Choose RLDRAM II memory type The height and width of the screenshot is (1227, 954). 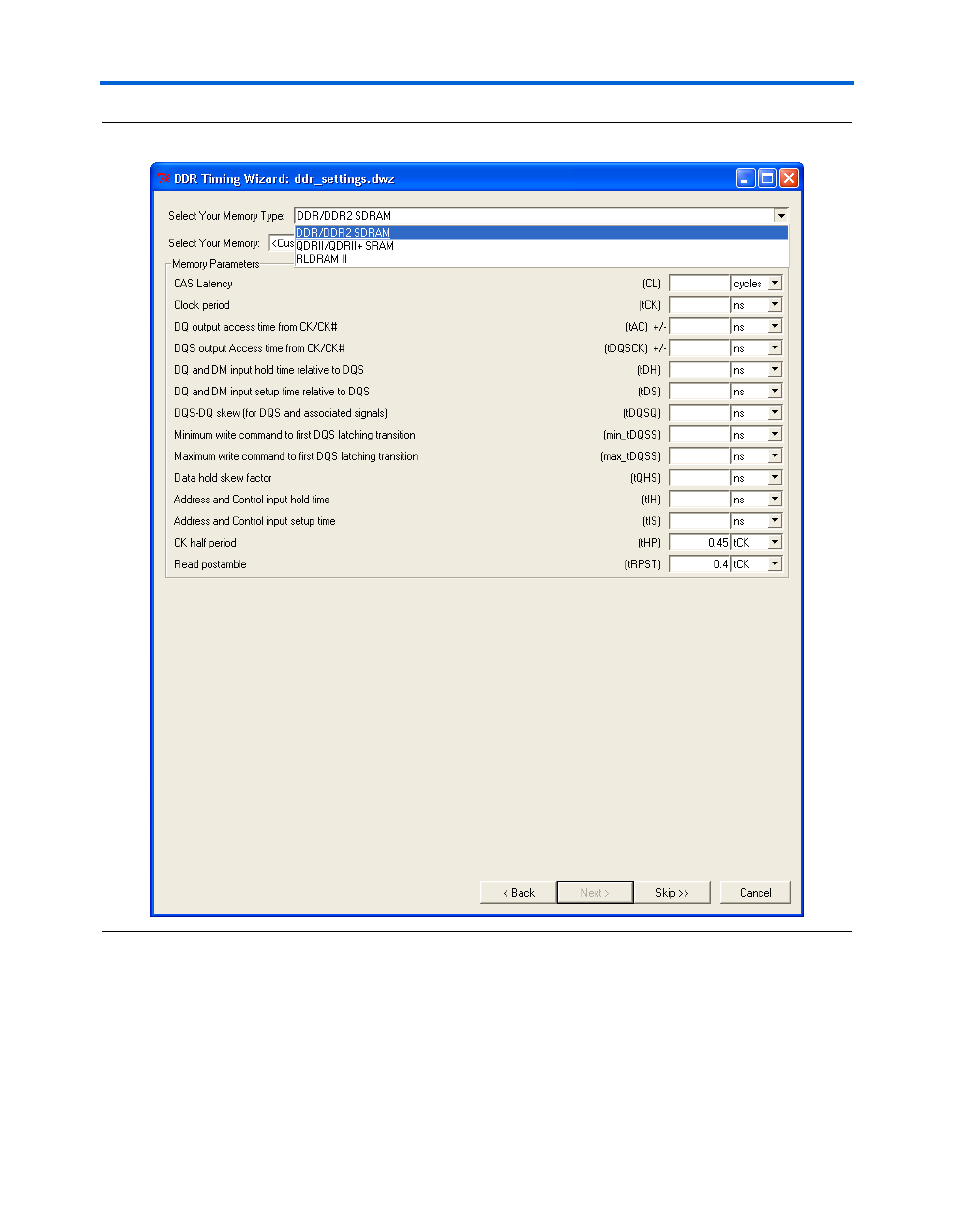pos(541,258)
